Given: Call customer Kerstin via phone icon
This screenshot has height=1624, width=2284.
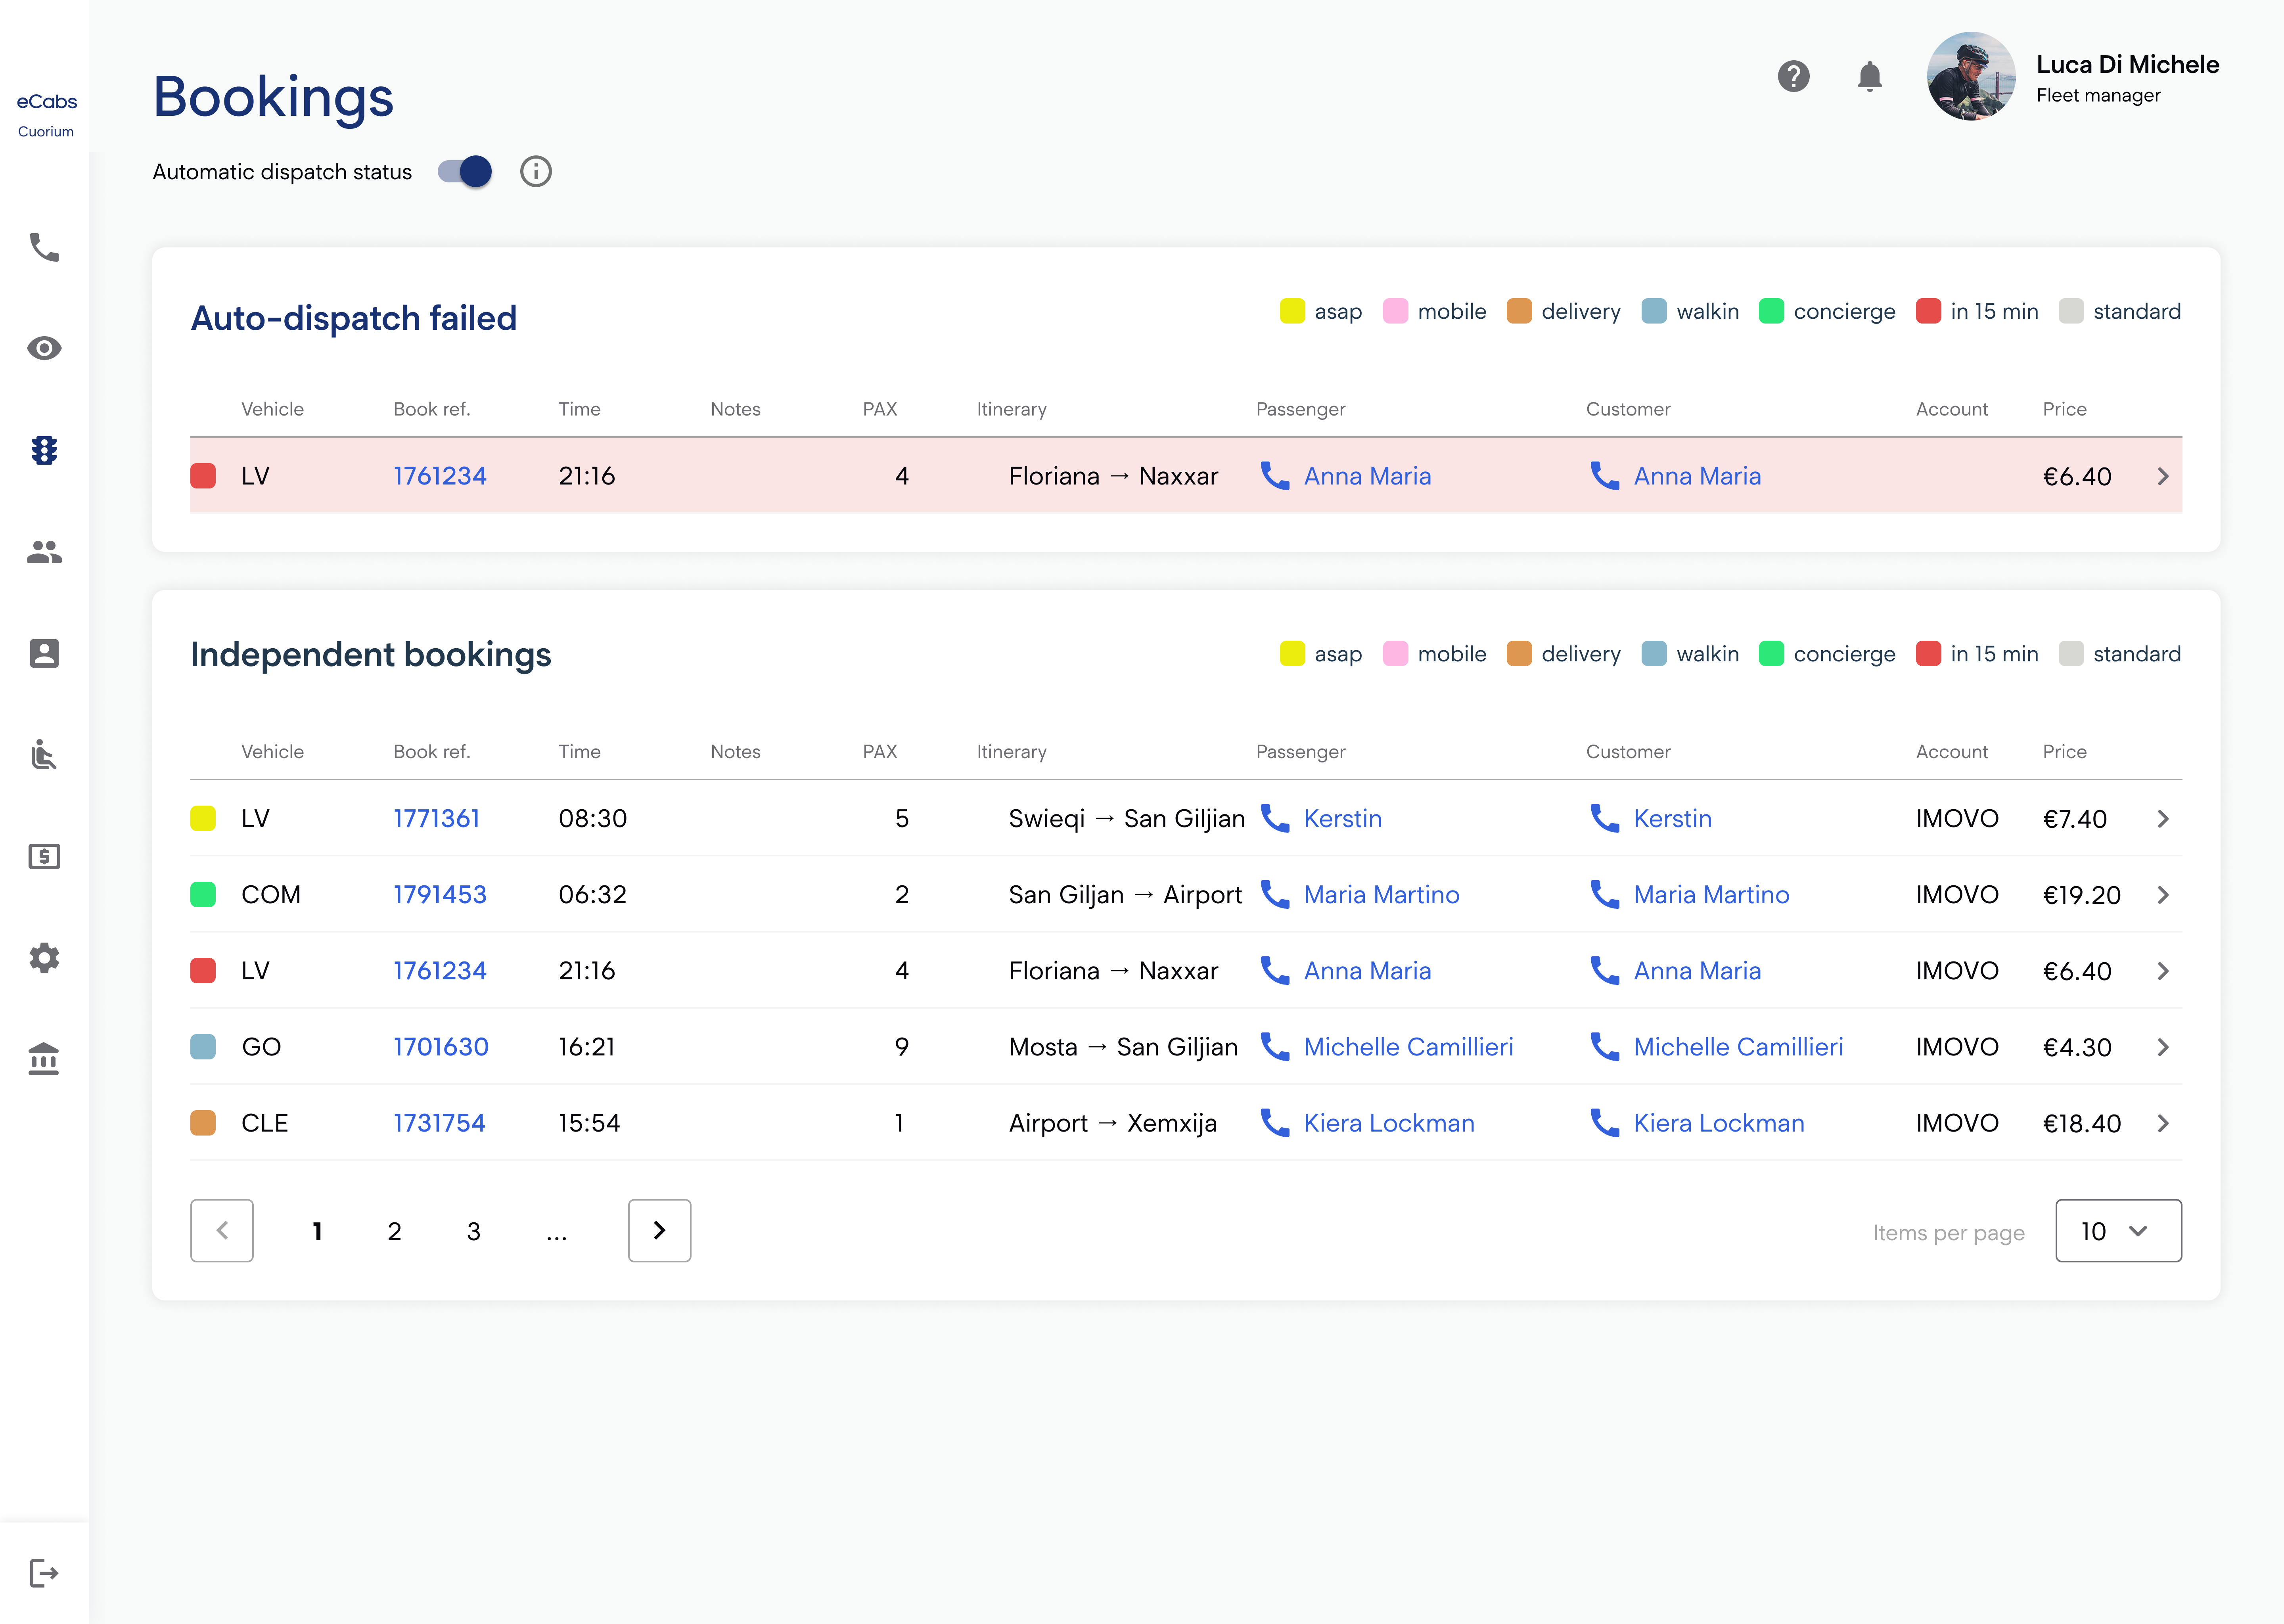Looking at the screenshot, I should pyautogui.click(x=1605, y=818).
